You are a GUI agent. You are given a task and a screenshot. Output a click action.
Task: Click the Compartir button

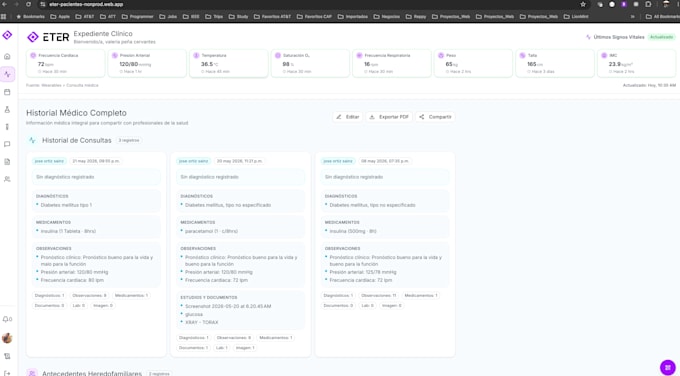[x=435, y=117]
